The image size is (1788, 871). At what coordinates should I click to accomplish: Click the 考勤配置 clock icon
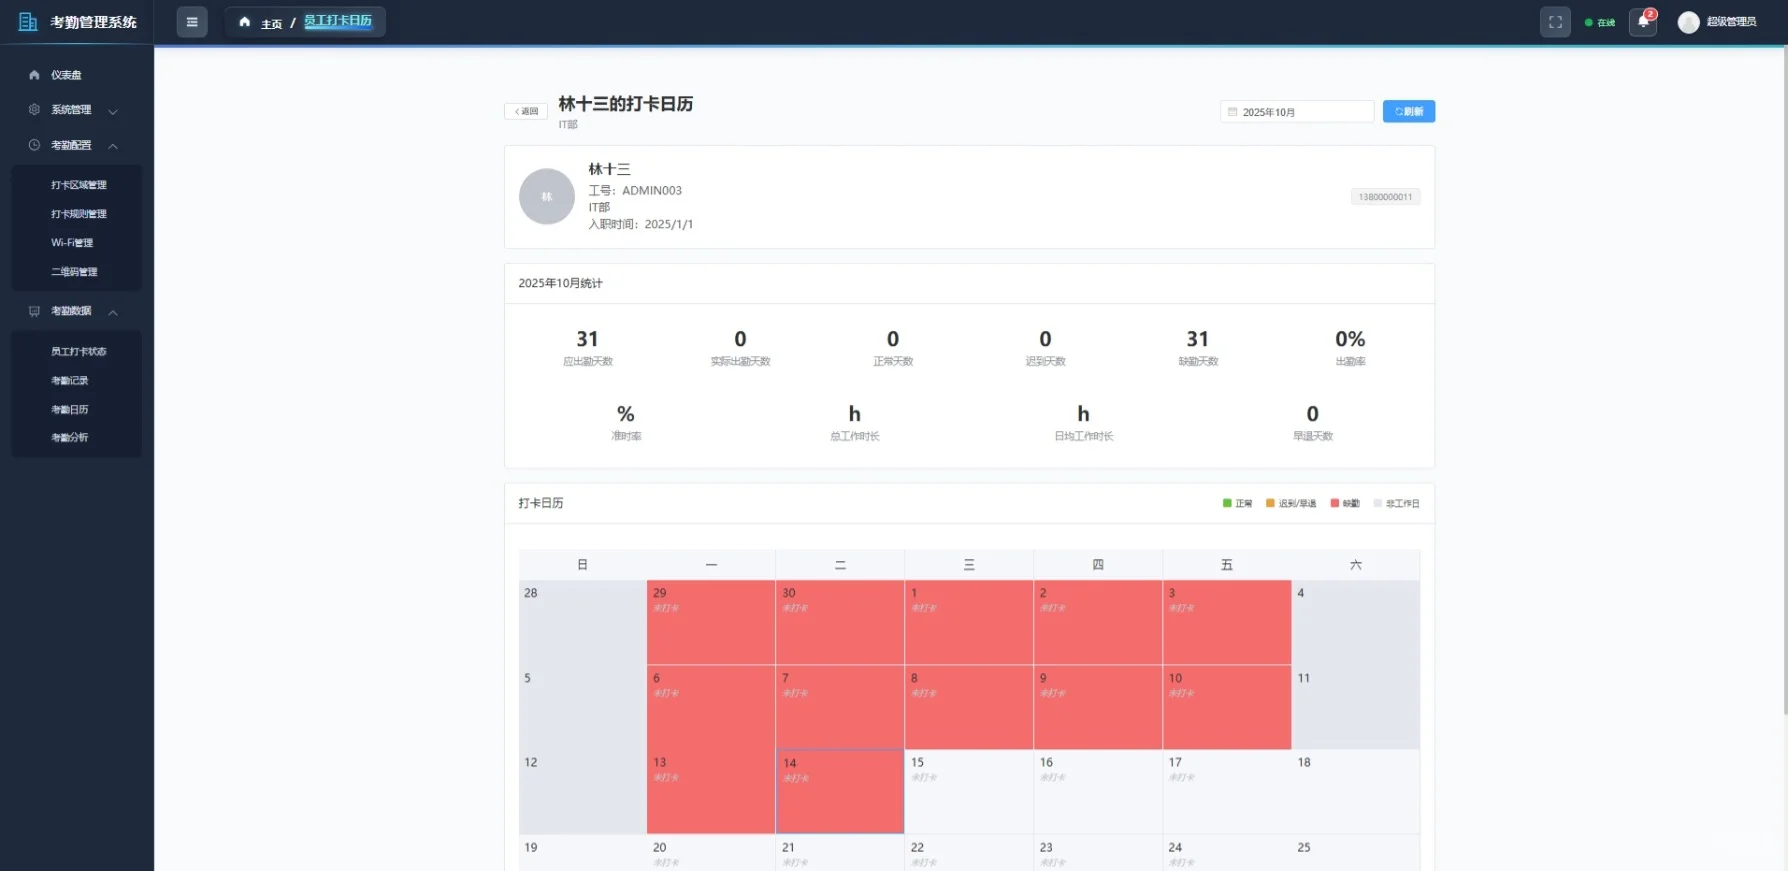point(34,145)
